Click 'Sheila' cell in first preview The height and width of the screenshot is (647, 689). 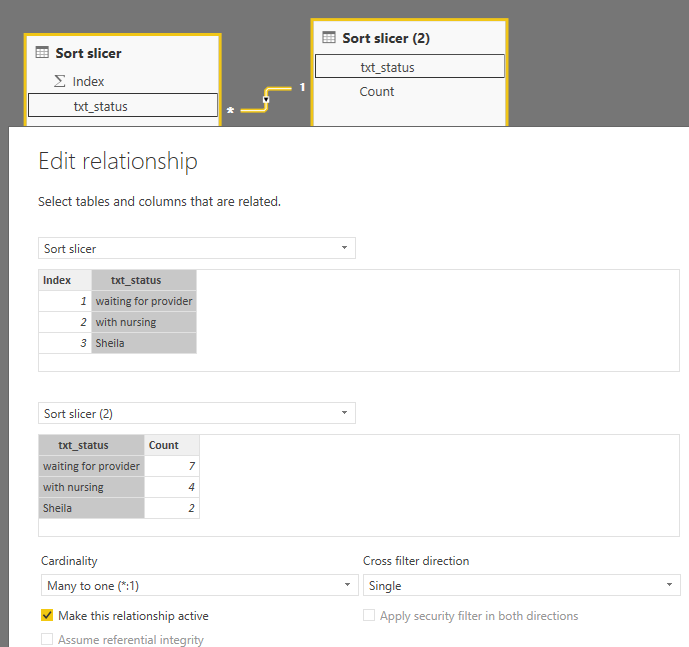144,343
